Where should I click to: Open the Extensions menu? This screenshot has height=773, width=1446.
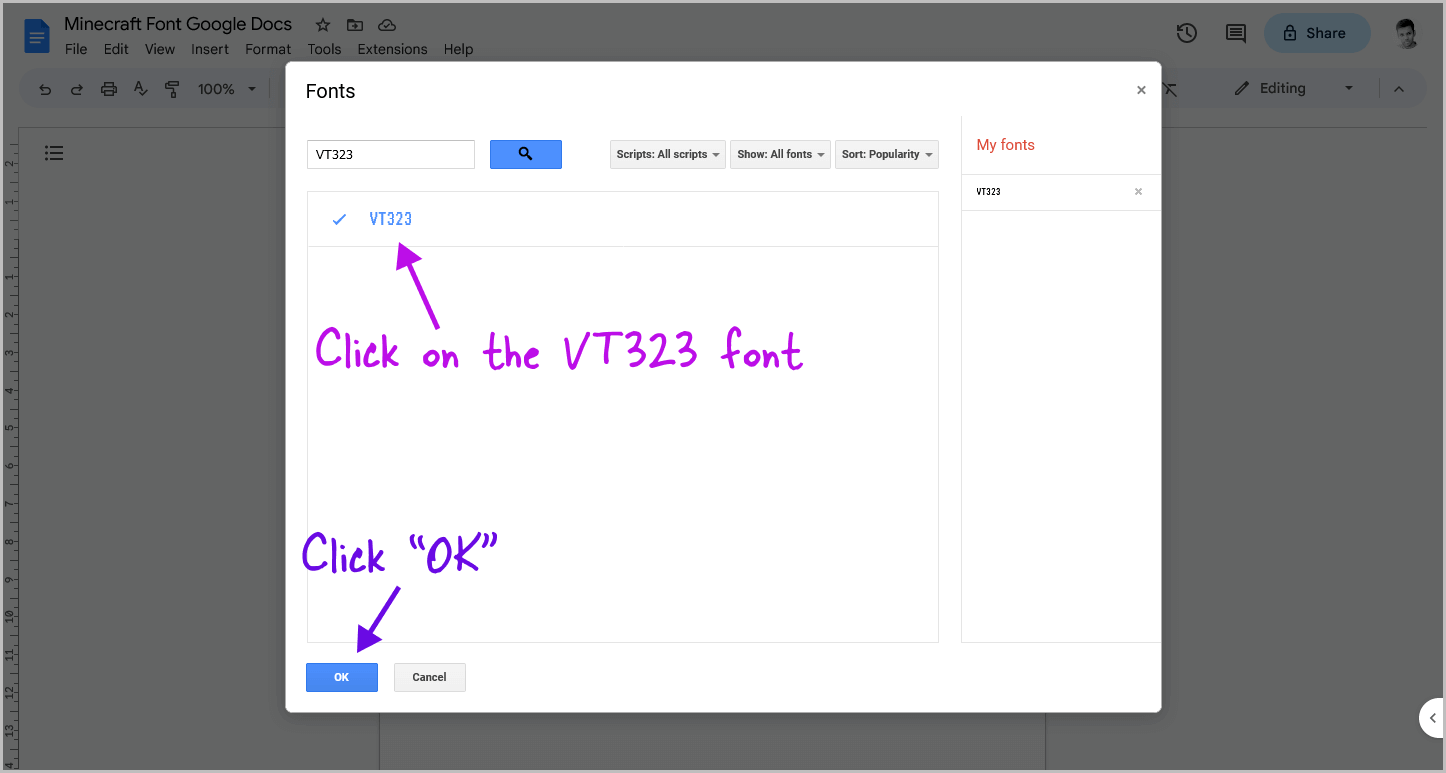pyautogui.click(x=392, y=49)
